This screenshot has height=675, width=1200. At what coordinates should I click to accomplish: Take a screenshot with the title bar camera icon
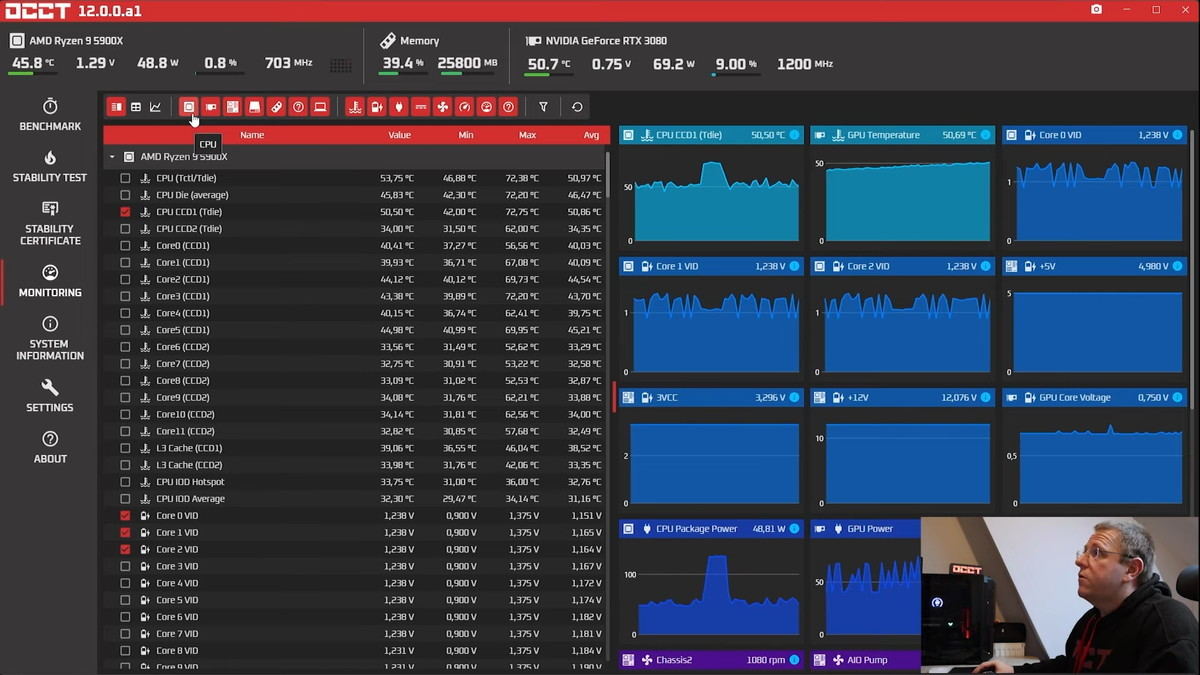[1096, 9]
